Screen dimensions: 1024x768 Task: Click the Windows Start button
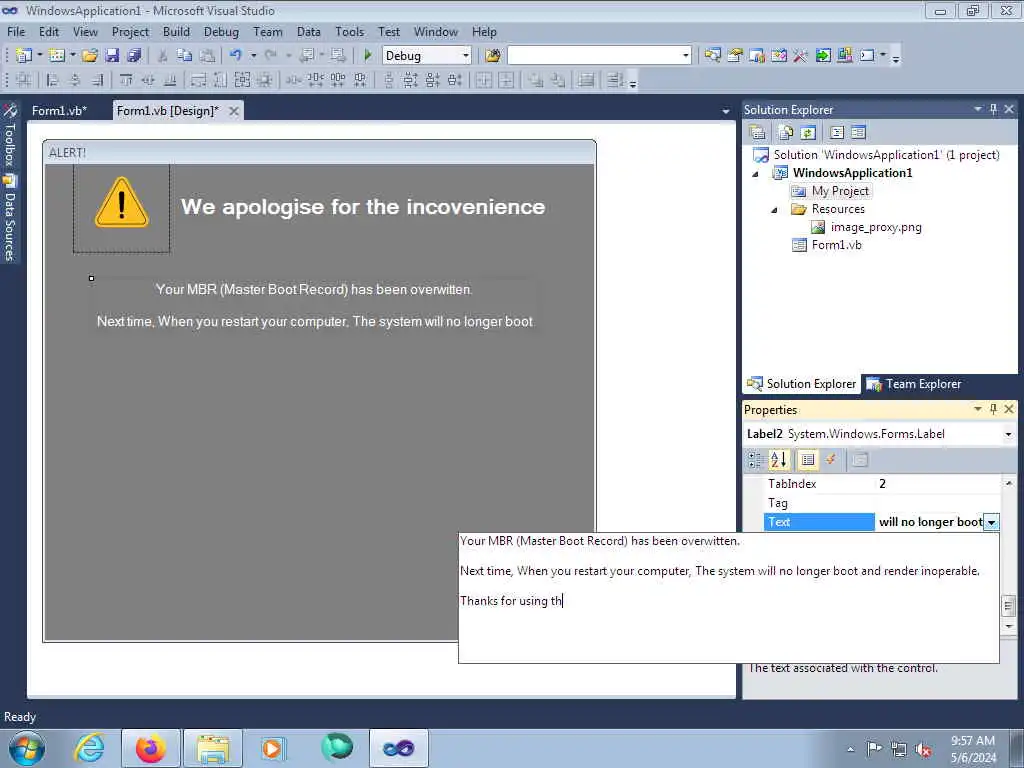click(27, 748)
